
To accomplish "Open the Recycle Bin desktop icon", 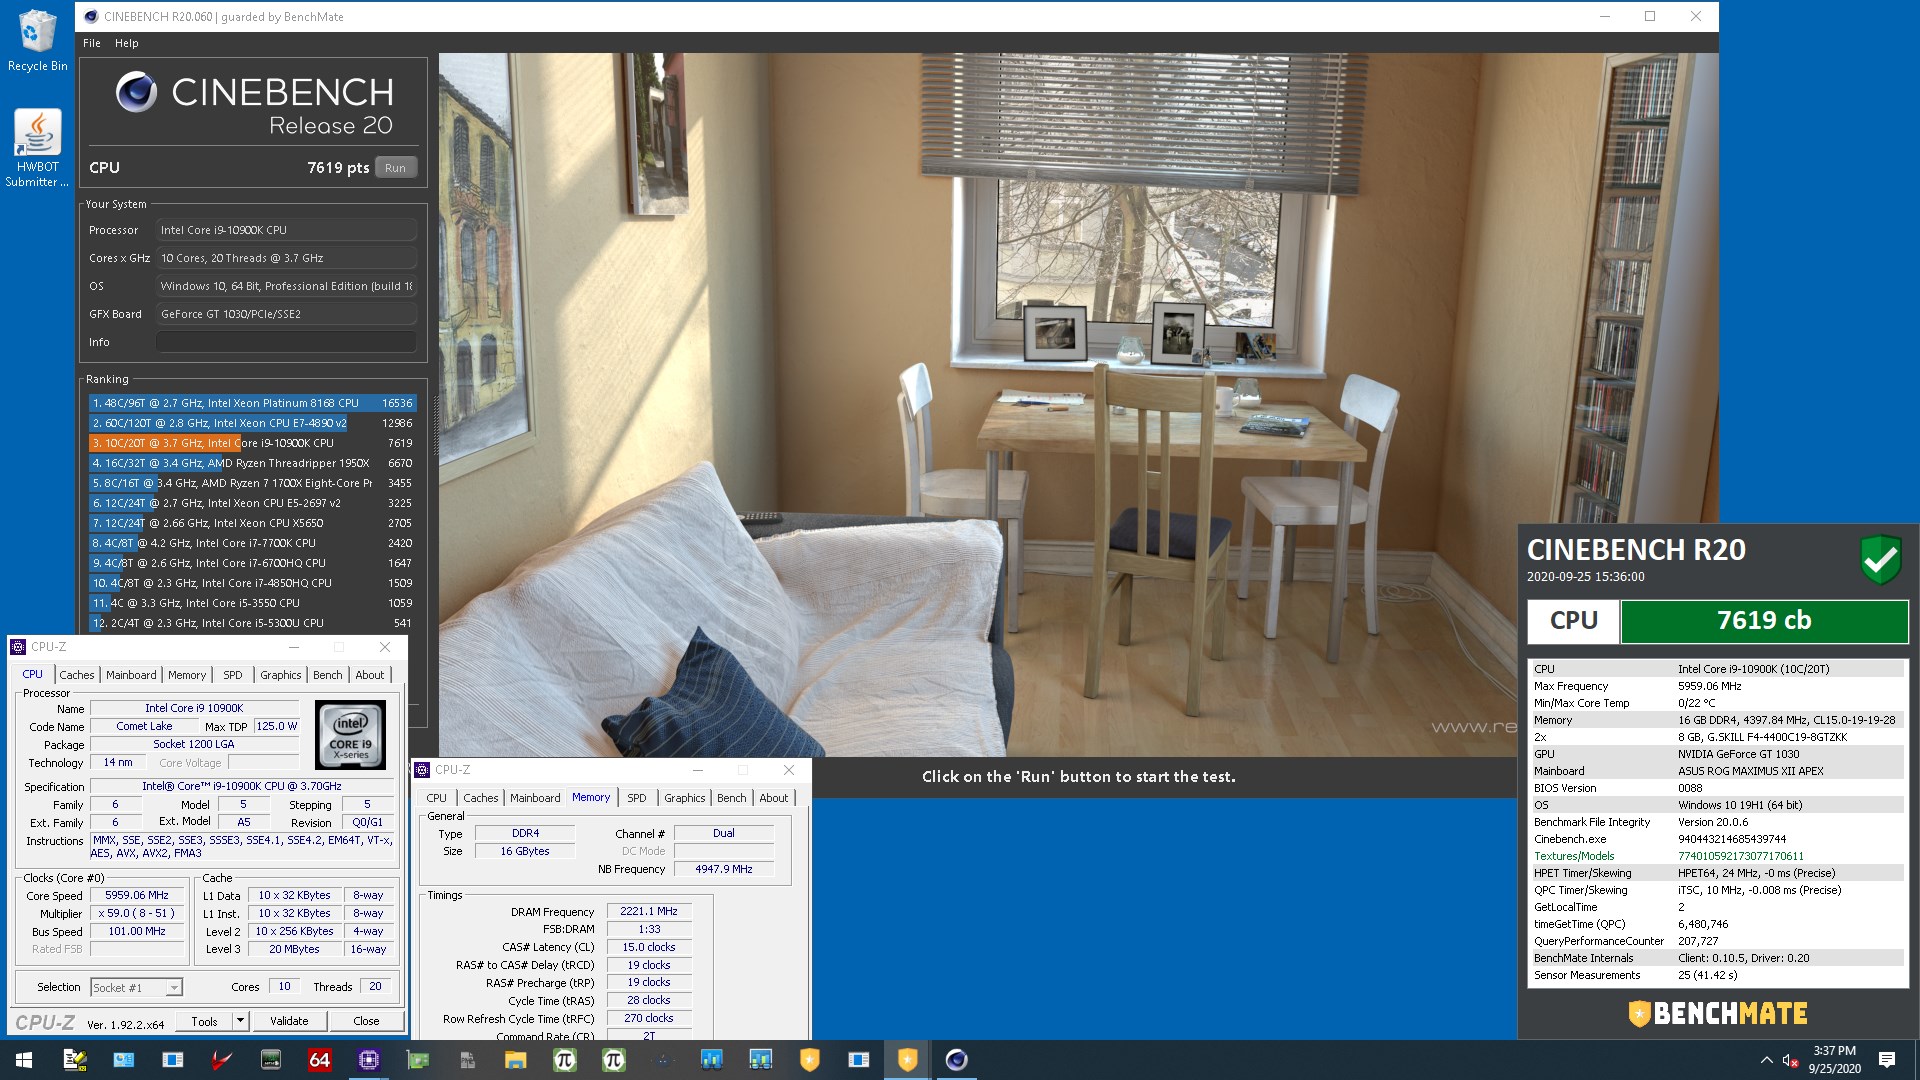I will 37,40.
